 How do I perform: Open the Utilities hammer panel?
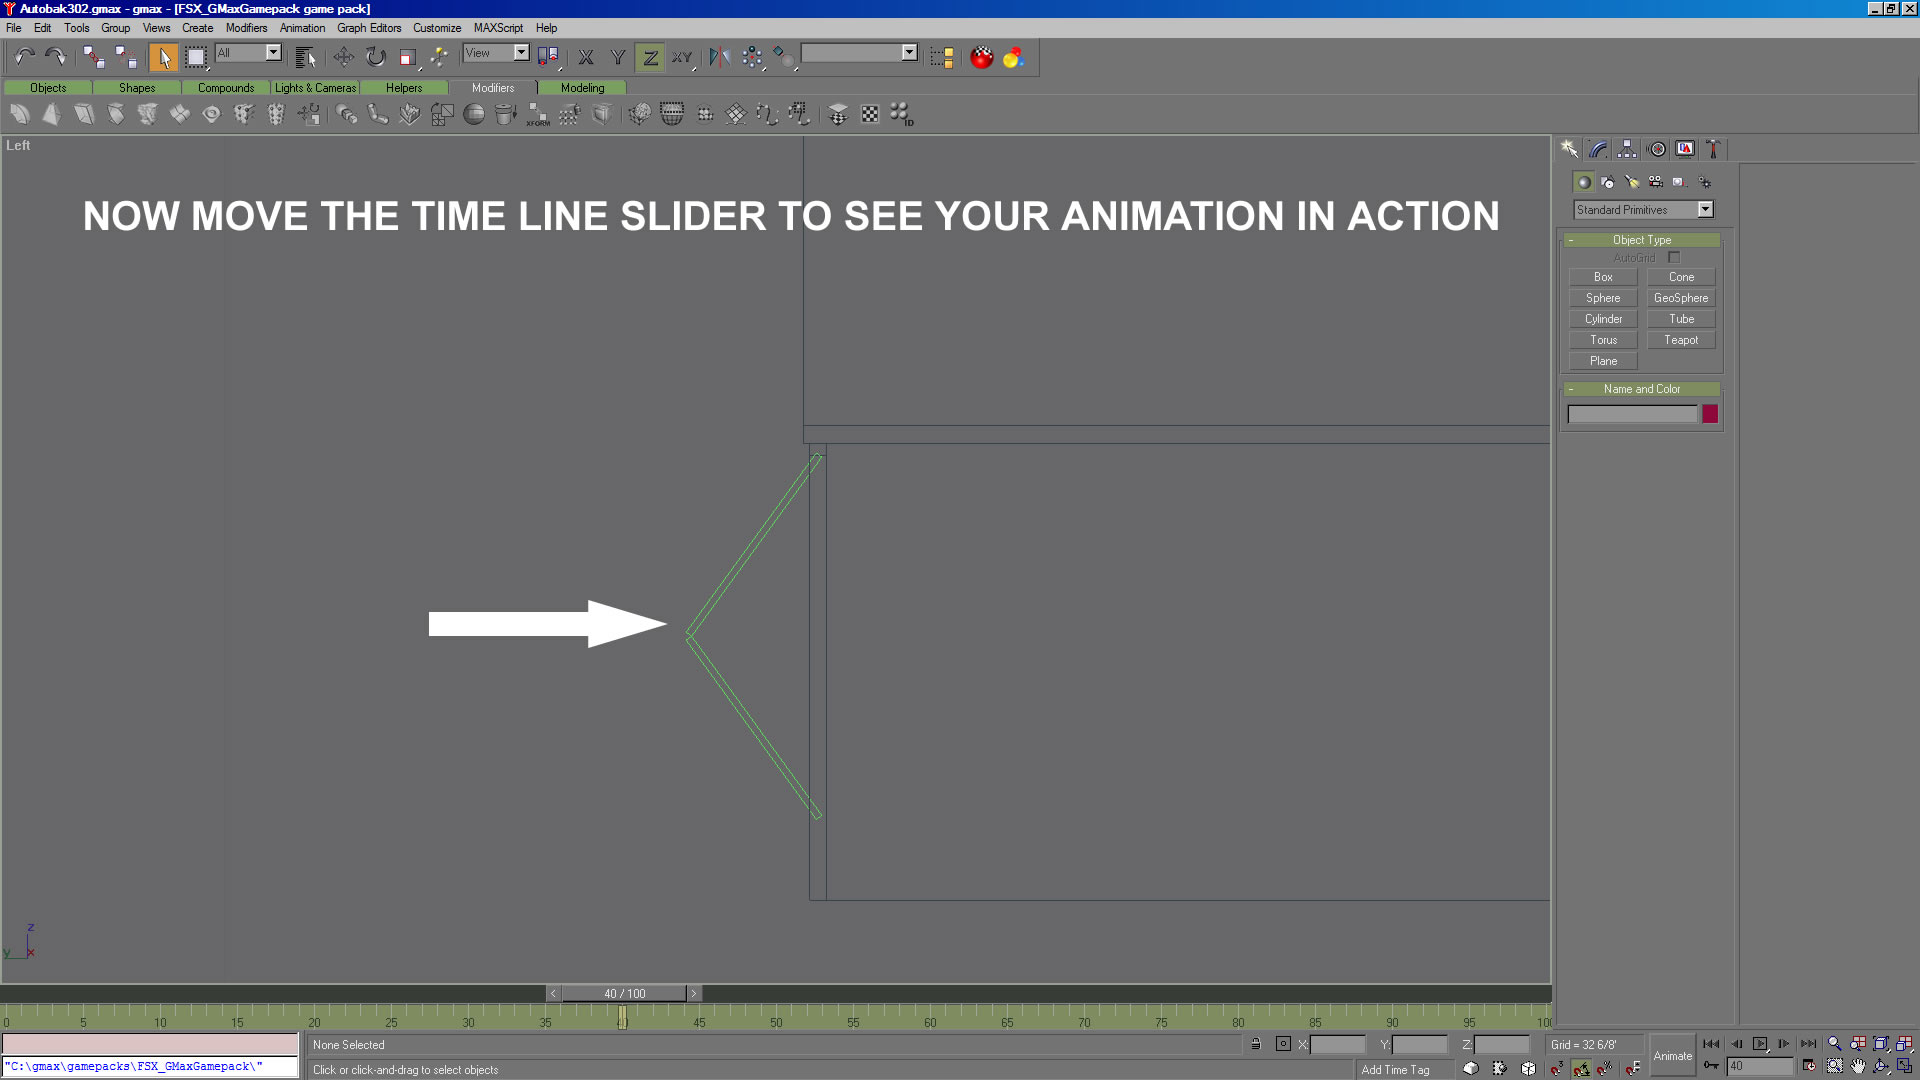click(x=1713, y=149)
